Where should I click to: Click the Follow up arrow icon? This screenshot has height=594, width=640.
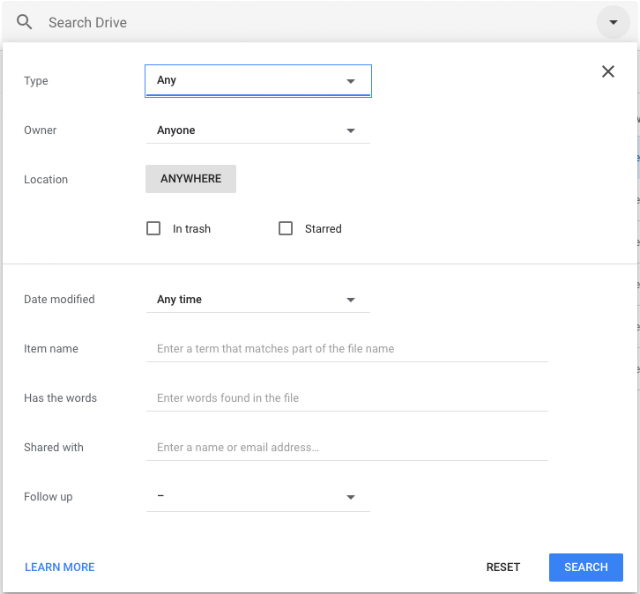[351, 497]
